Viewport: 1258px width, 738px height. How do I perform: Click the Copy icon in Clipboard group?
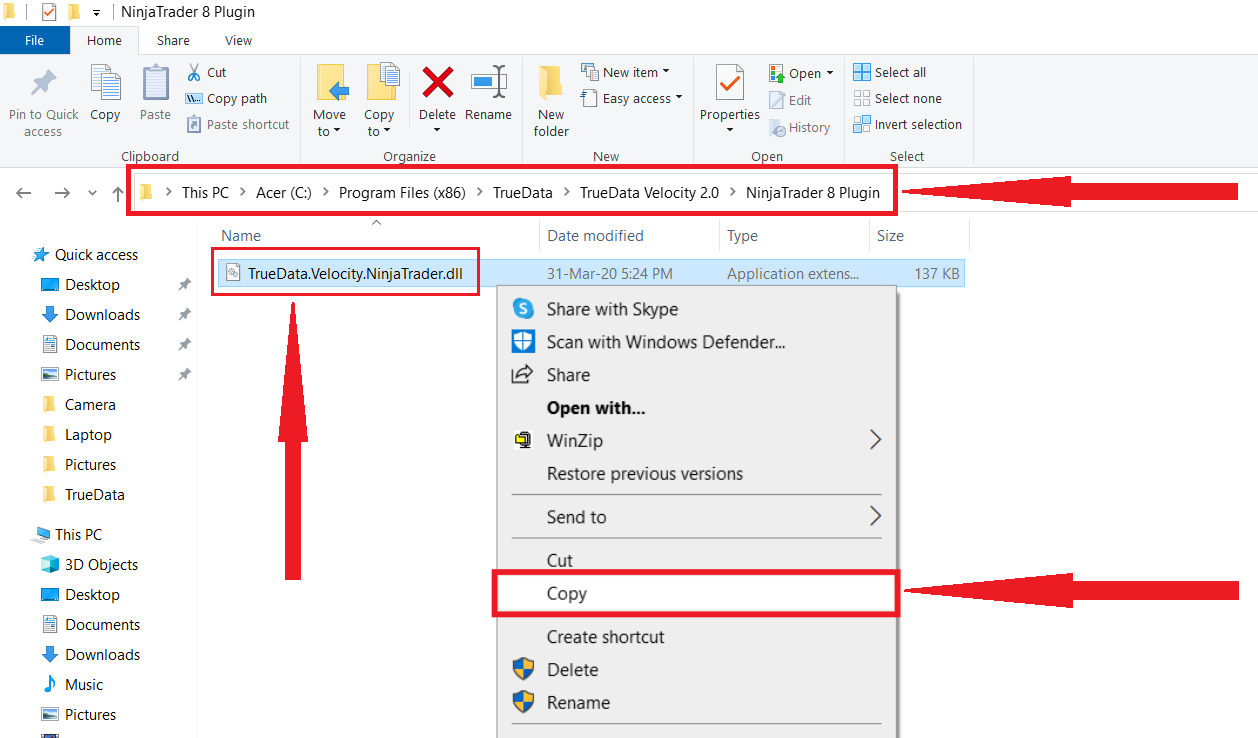click(x=105, y=82)
